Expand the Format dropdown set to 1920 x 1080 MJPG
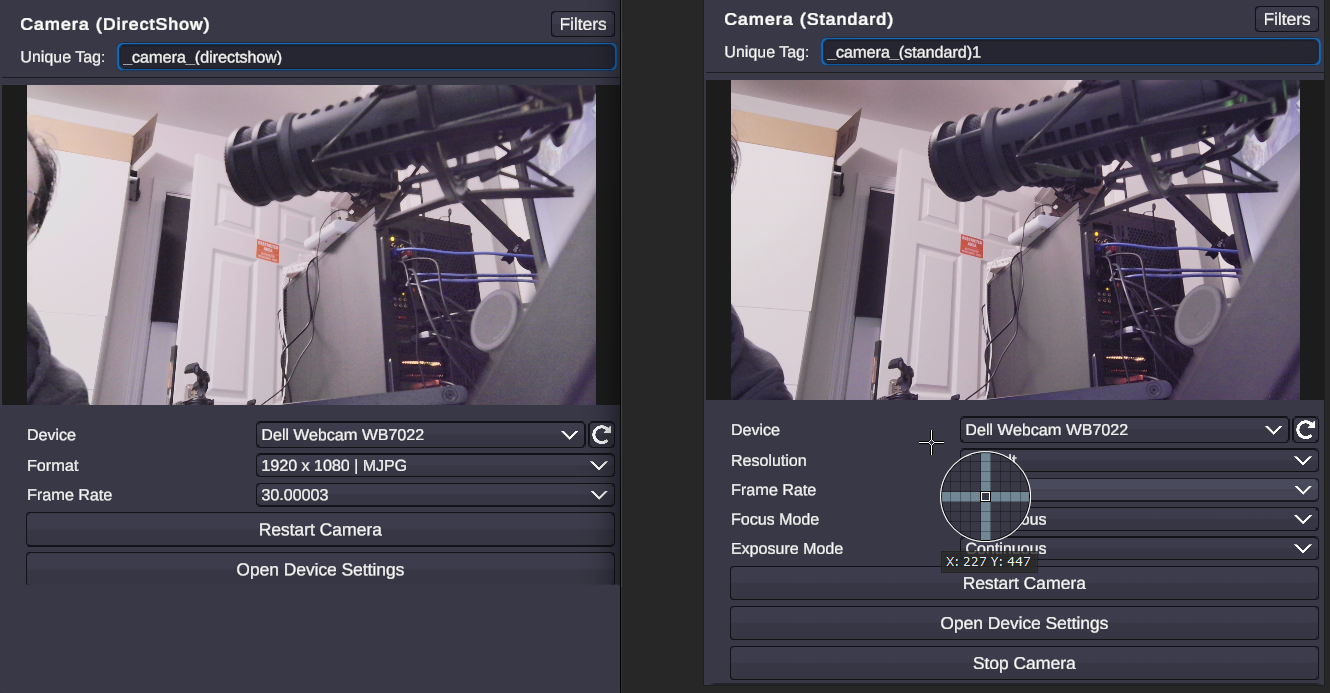The height and width of the screenshot is (693, 1330). pos(435,465)
